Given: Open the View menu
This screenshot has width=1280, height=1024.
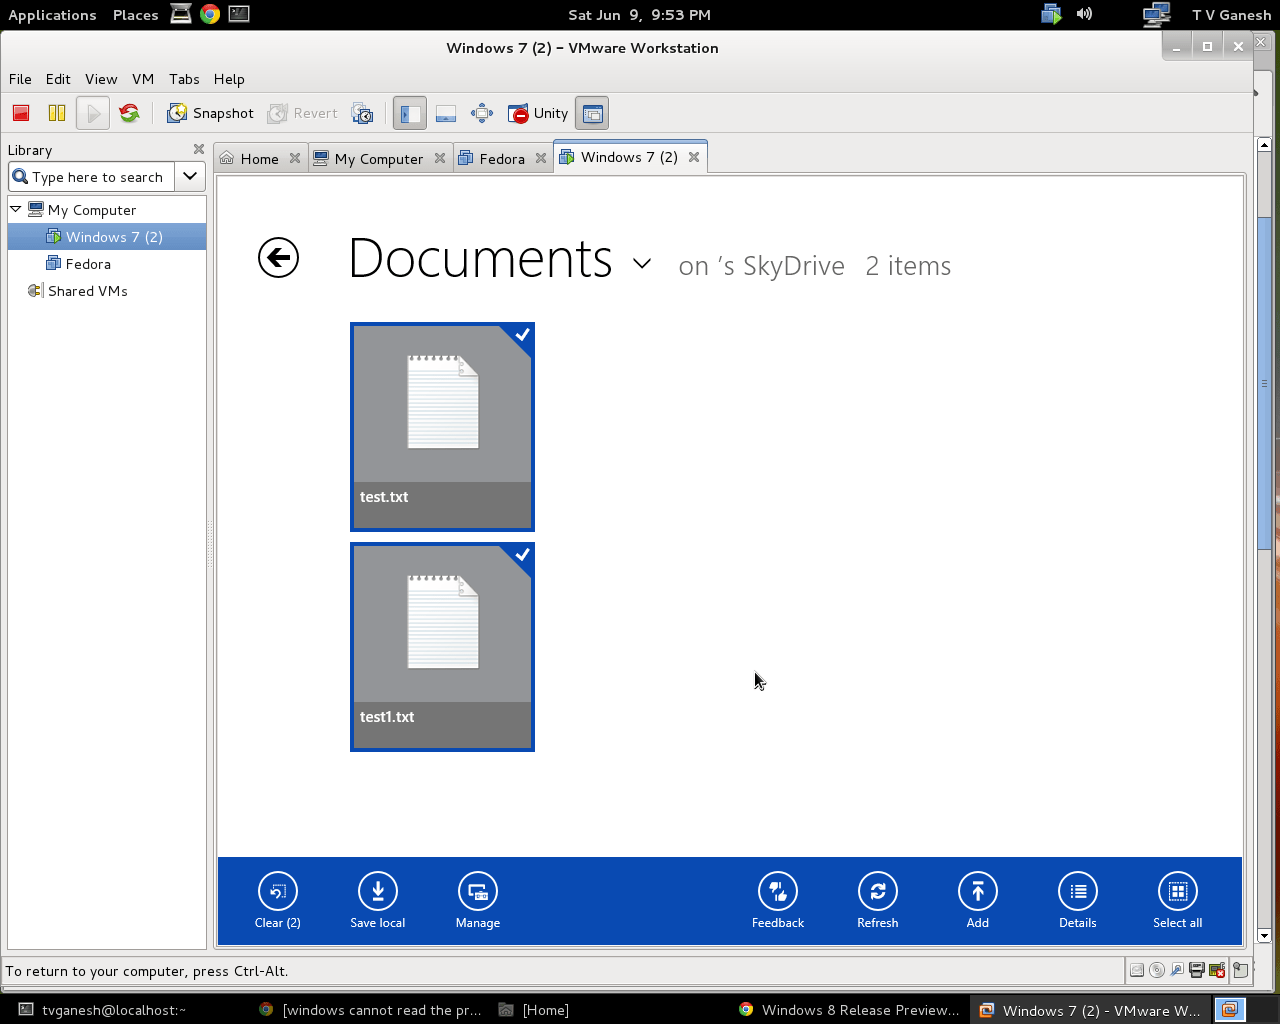Looking at the screenshot, I should (101, 79).
